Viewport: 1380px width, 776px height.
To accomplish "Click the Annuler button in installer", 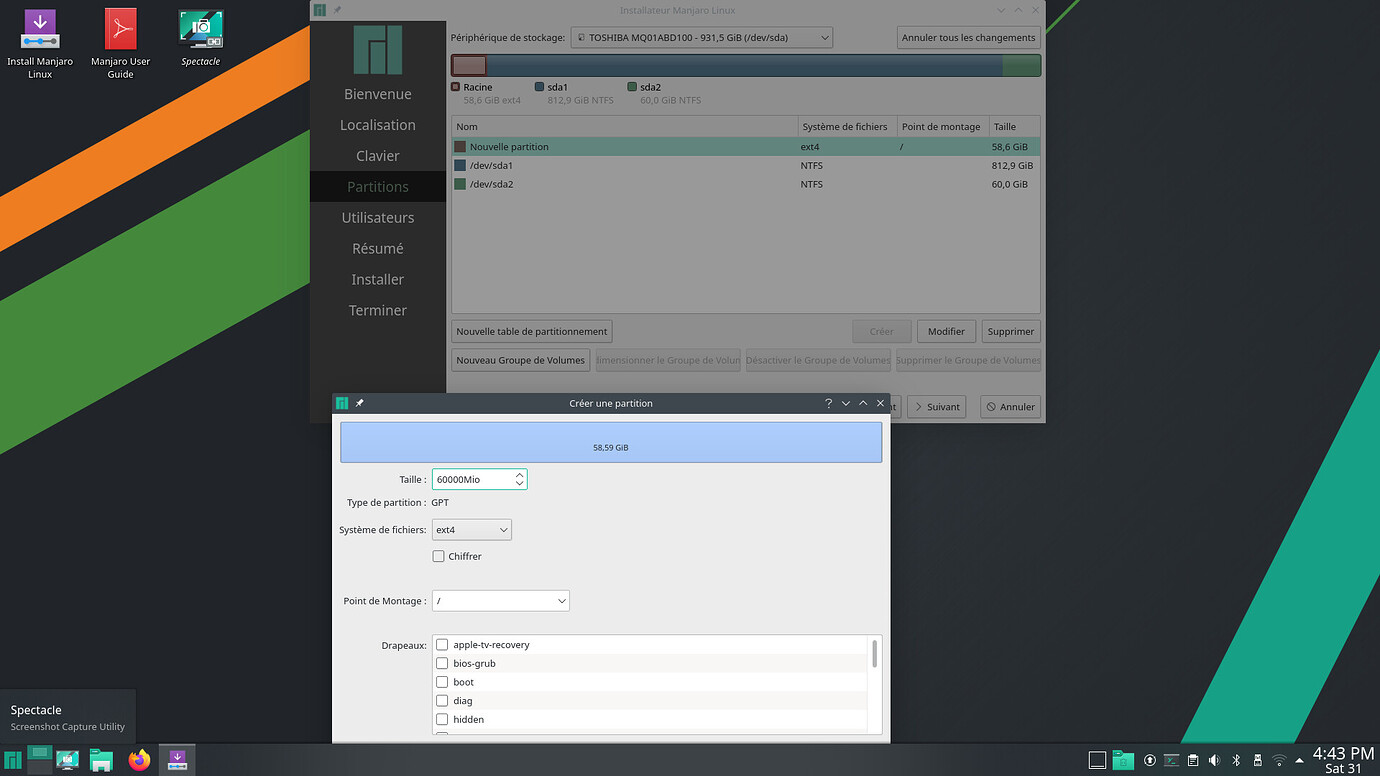I will (1010, 407).
